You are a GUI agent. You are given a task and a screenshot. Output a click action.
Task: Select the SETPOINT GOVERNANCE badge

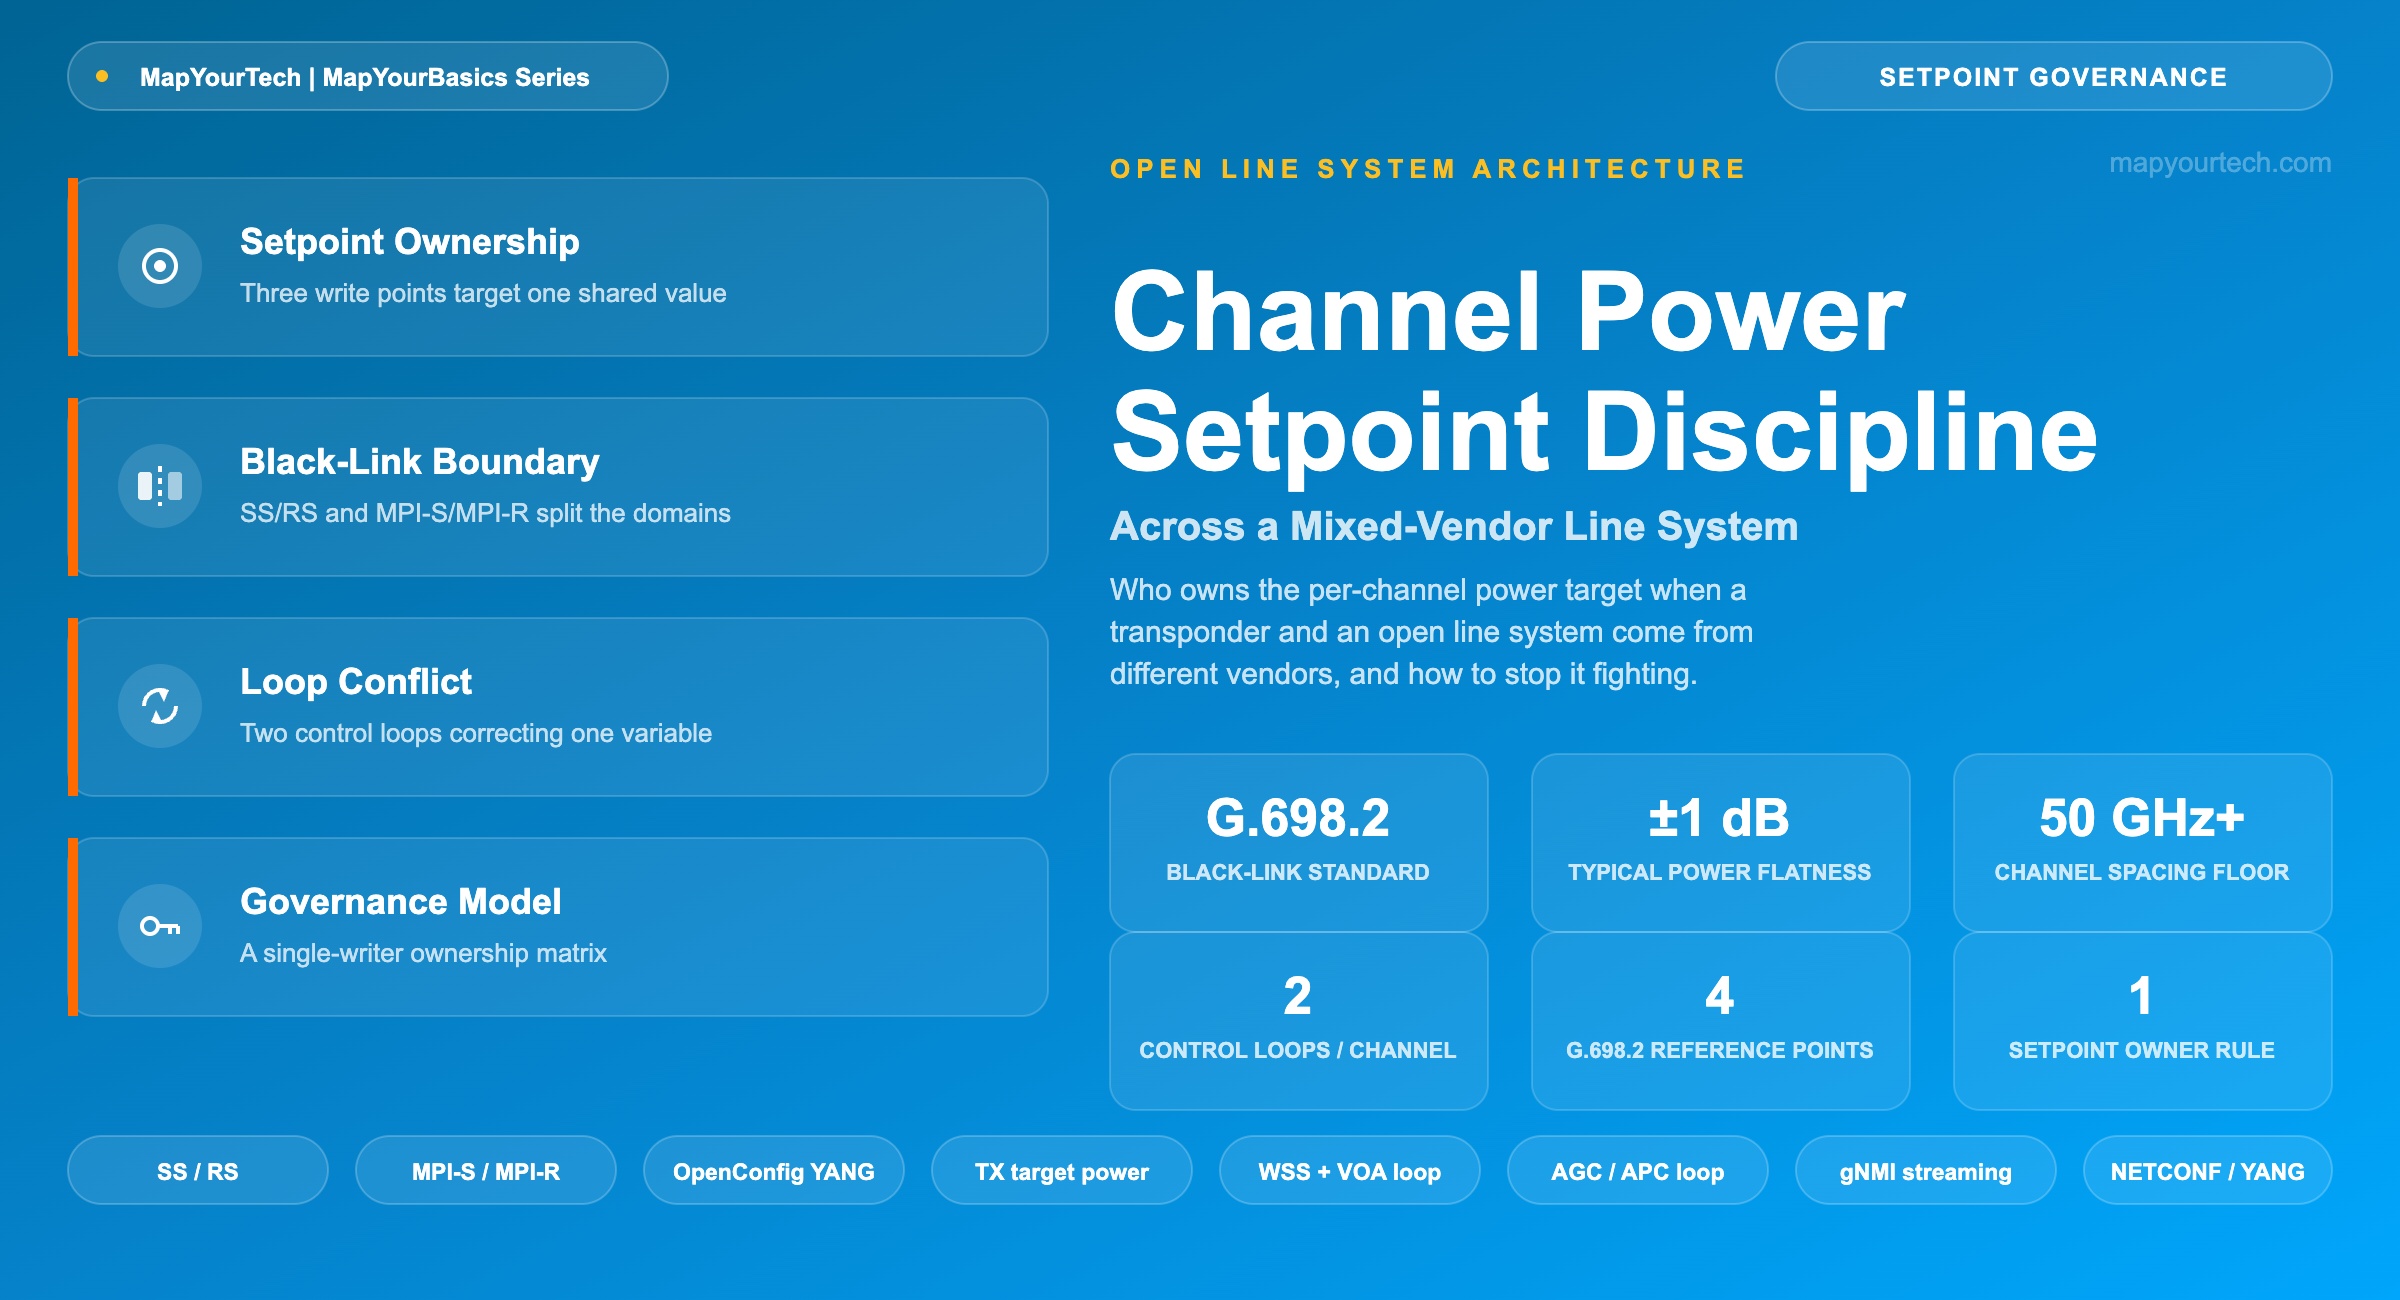point(2054,76)
